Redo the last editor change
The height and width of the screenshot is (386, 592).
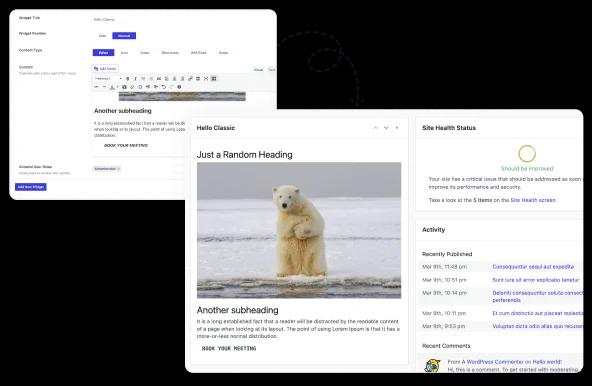point(171,87)
